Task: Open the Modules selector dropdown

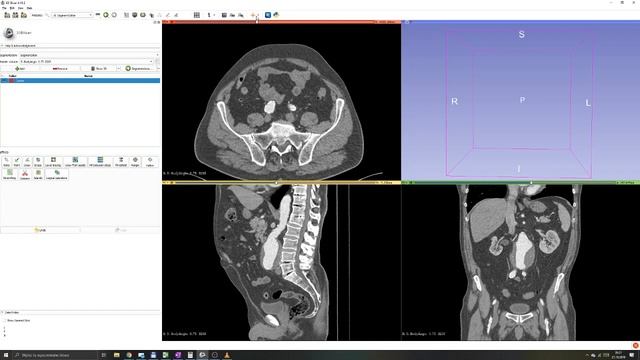Action: coord(72,15)
